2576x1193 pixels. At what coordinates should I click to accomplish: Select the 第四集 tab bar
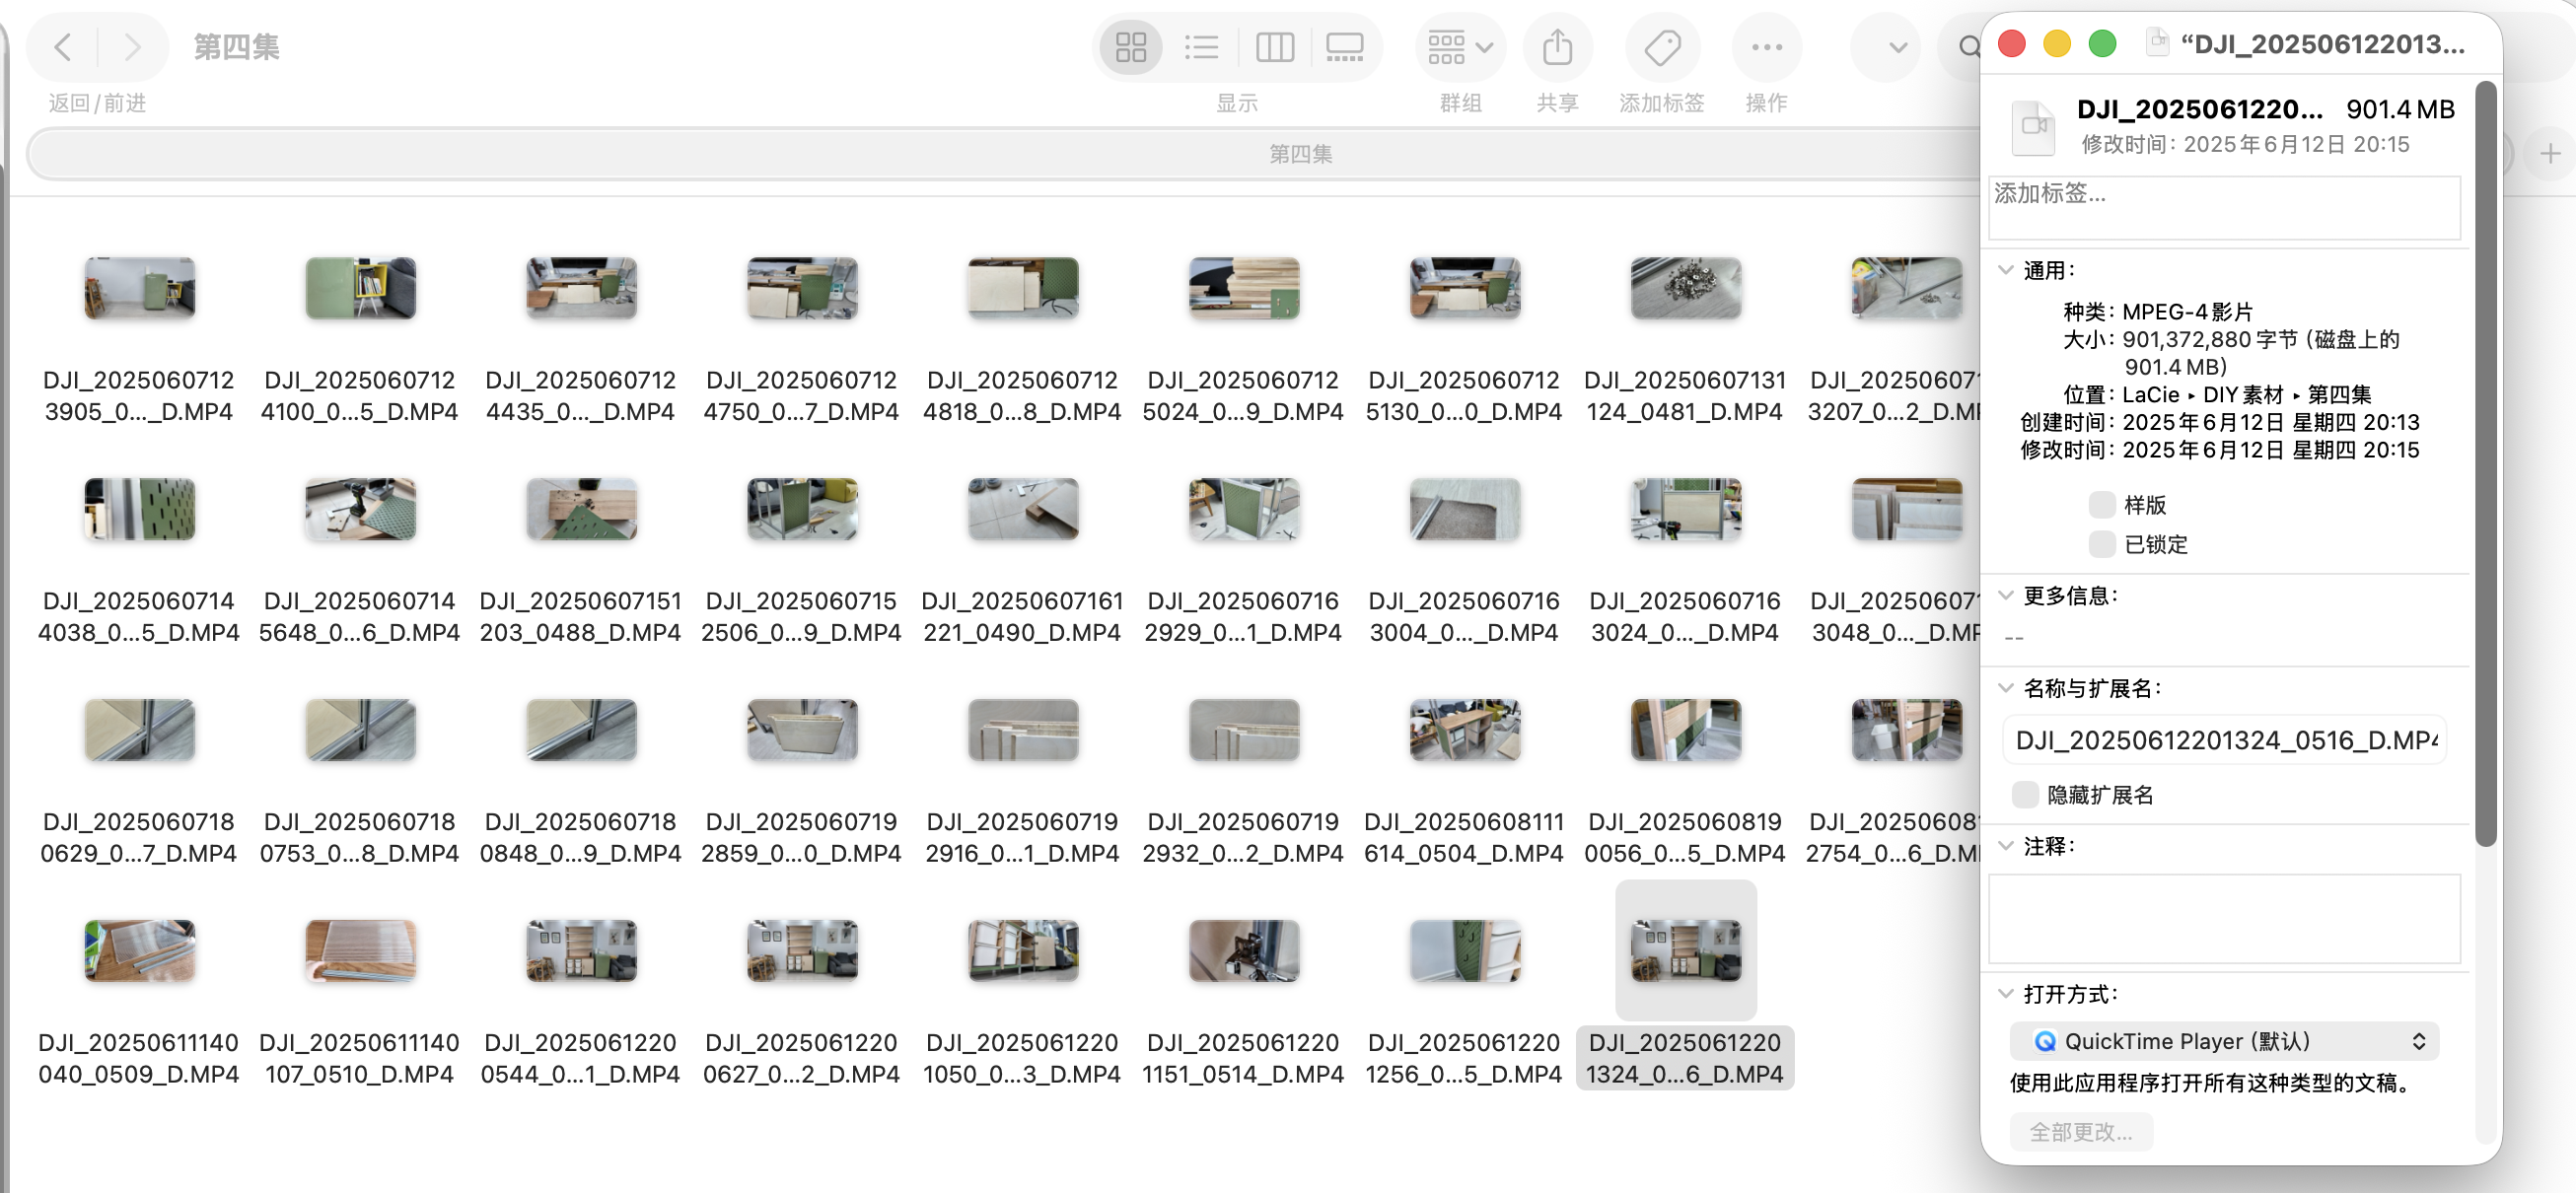[1300, 154]
